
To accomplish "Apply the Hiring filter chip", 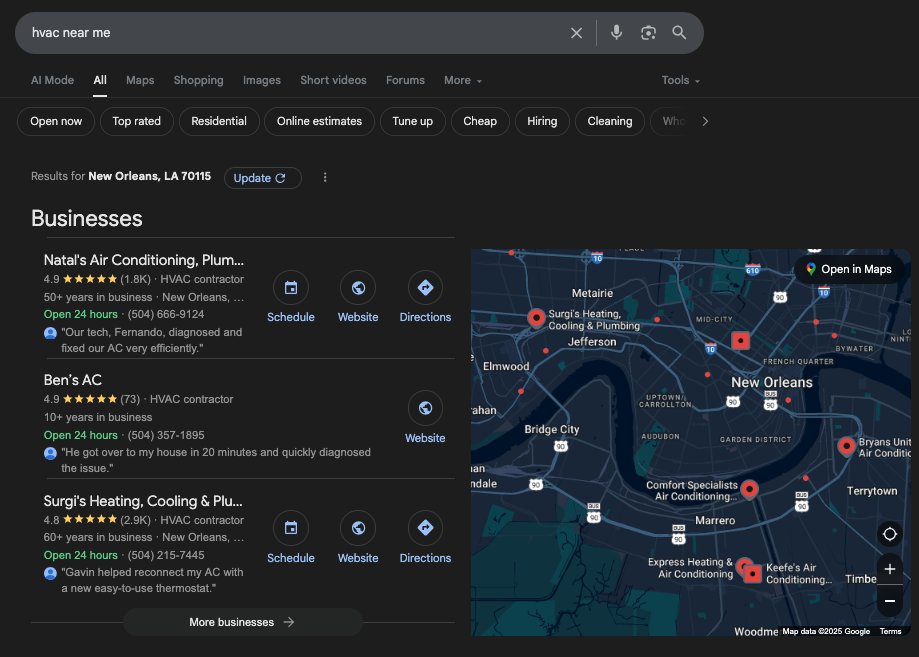I will (542, 121).
